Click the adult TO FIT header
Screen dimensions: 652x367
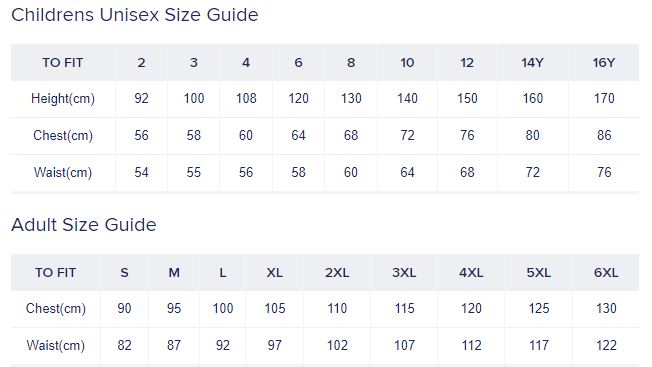[55, 273]
